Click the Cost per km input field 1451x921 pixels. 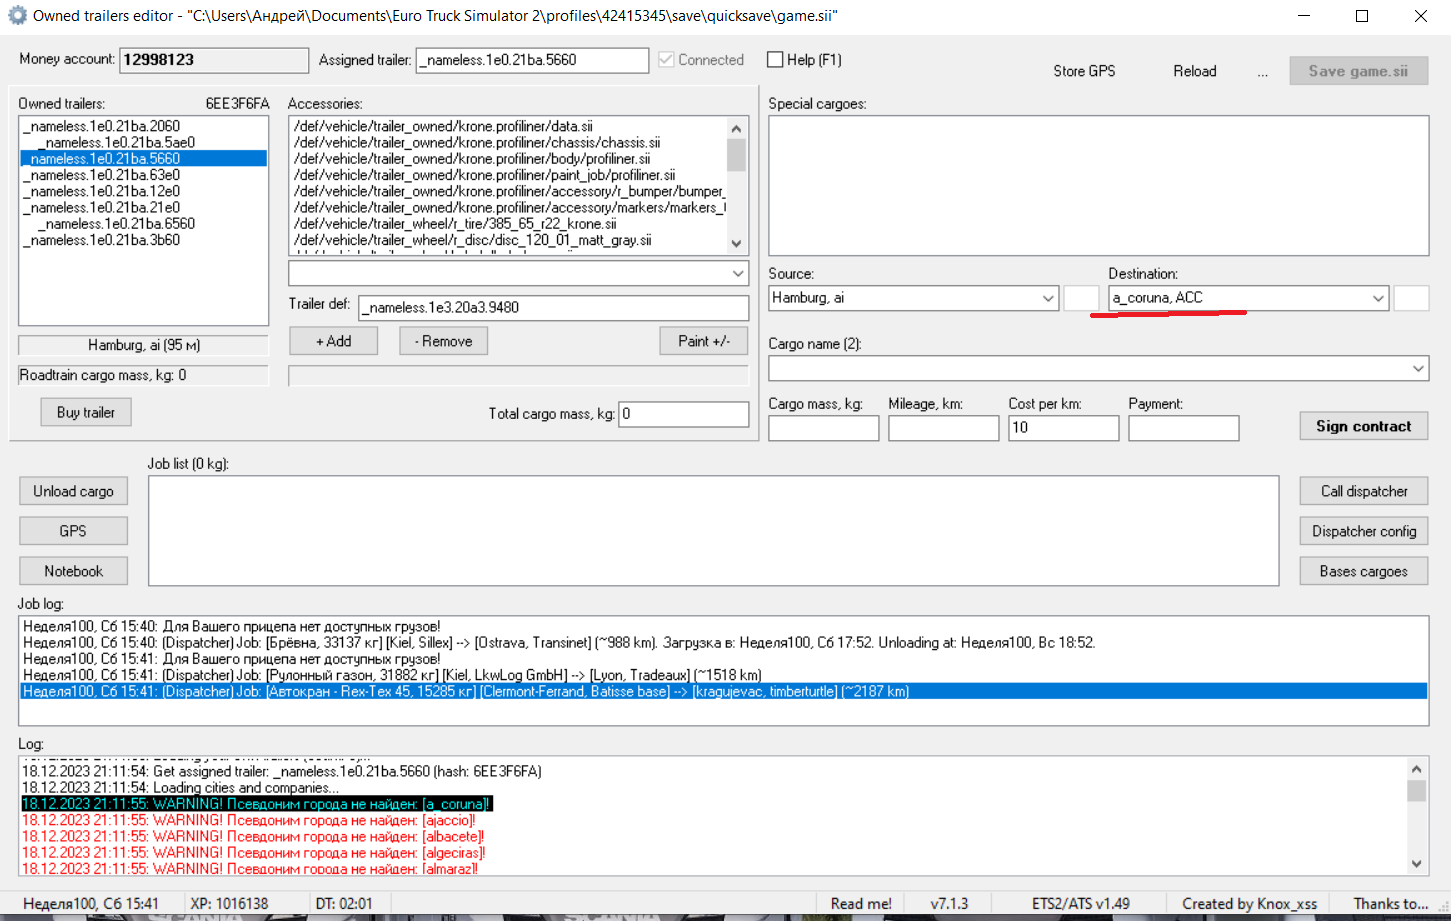(1064, 428)
